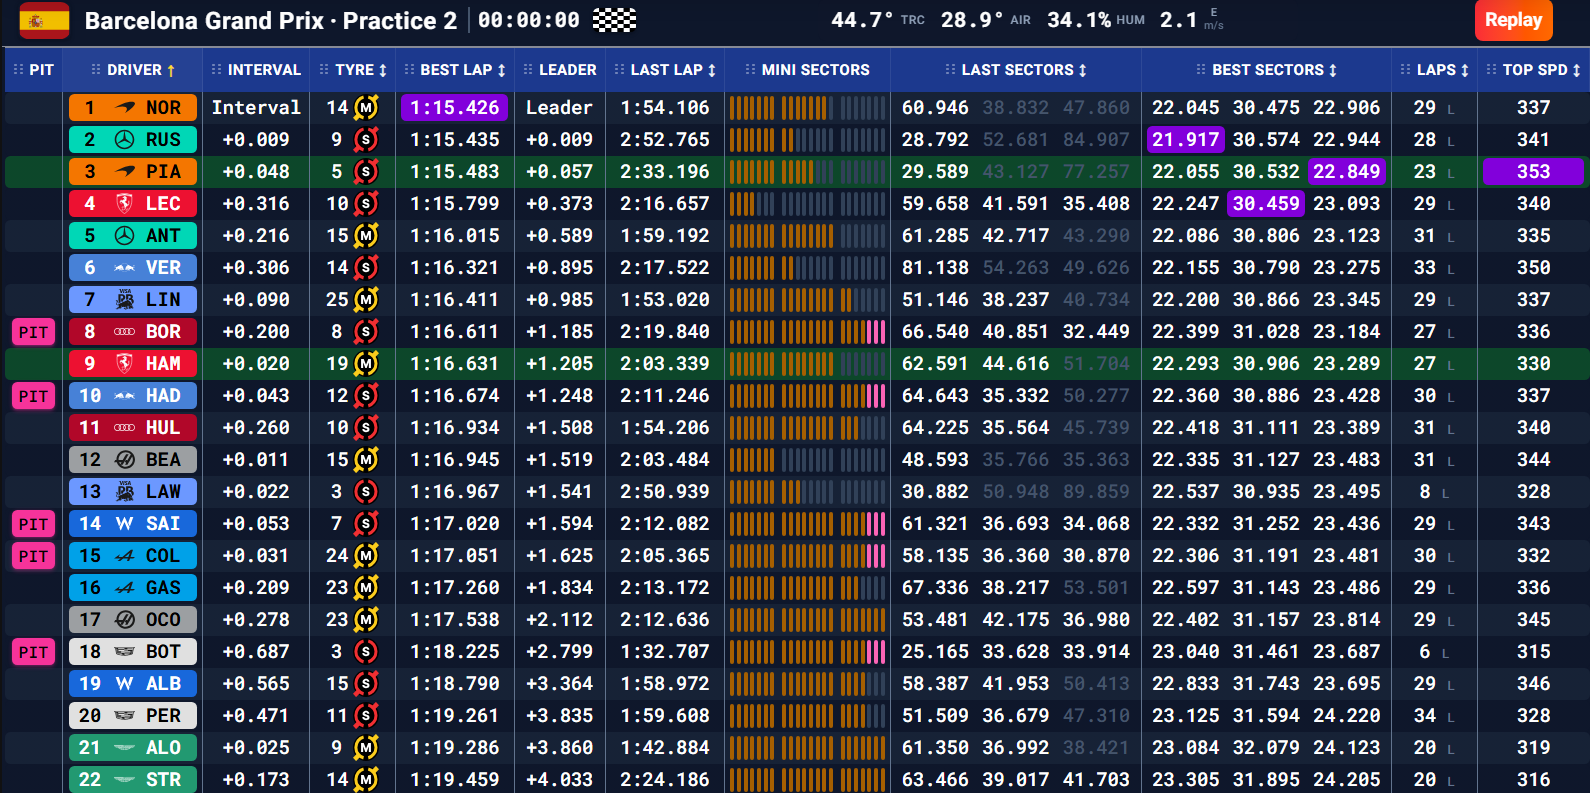Select driver LEC position badge
The image size is (1590, 793).
click(133, 203)
